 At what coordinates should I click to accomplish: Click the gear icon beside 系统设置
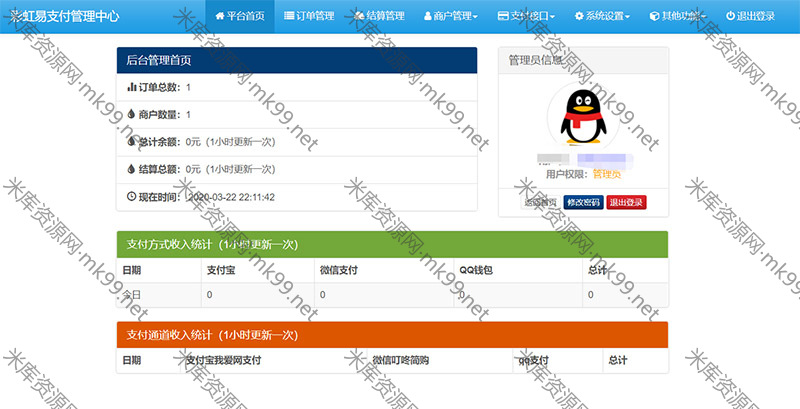point(579,16)
